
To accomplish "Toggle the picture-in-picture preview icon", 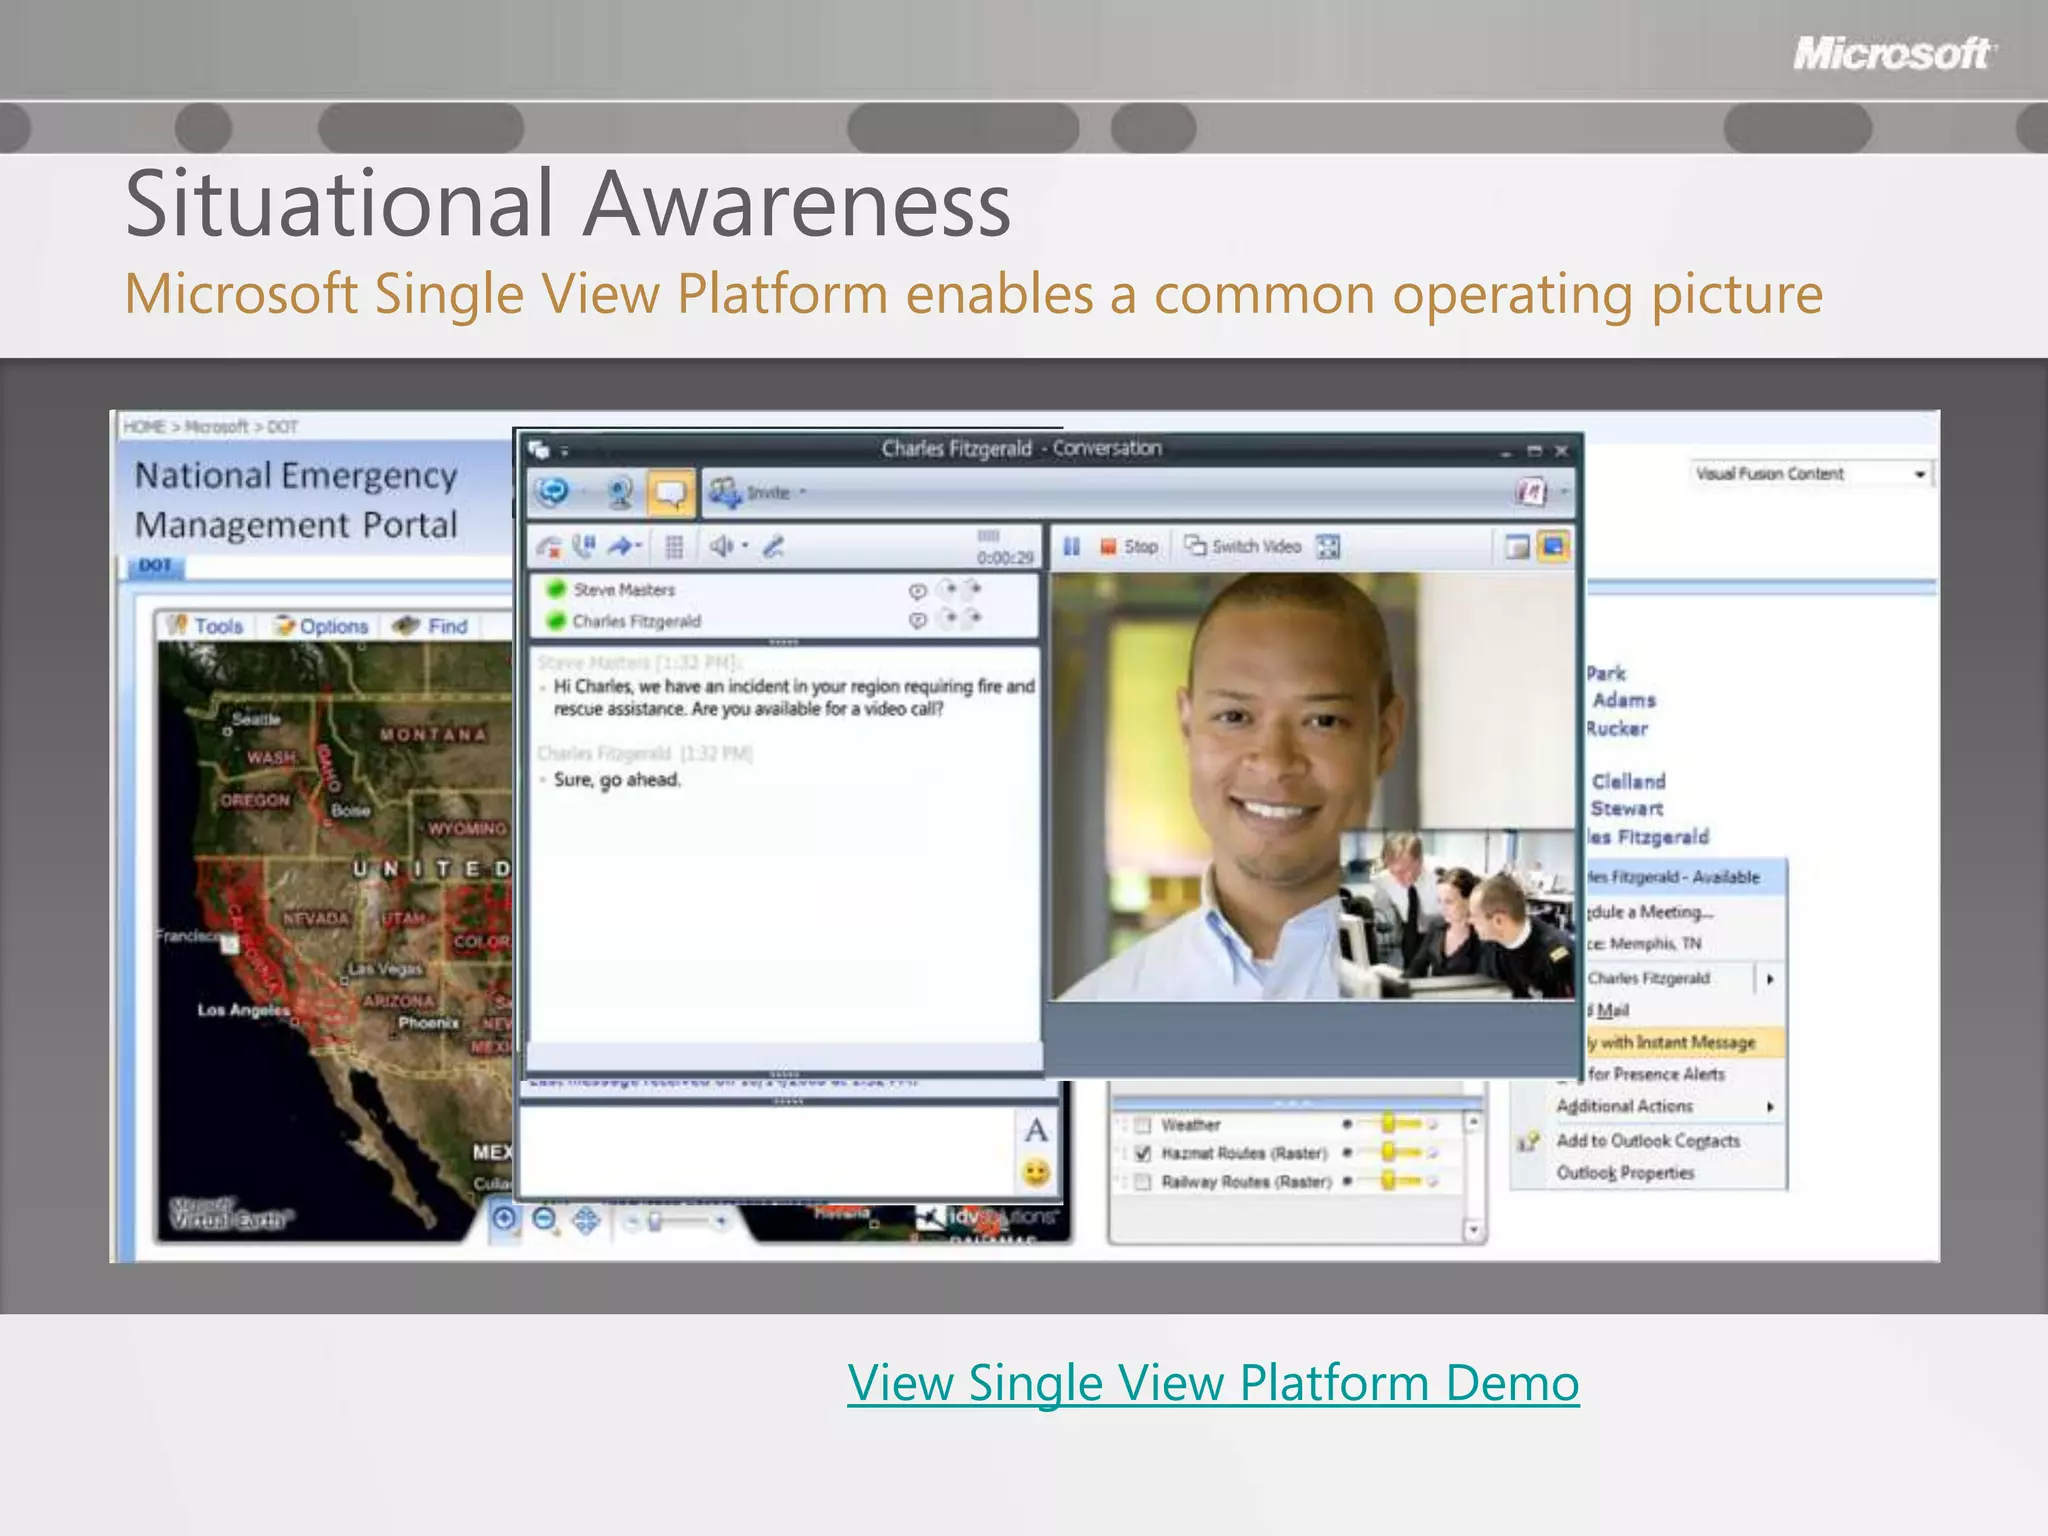I will (1553, 546).
